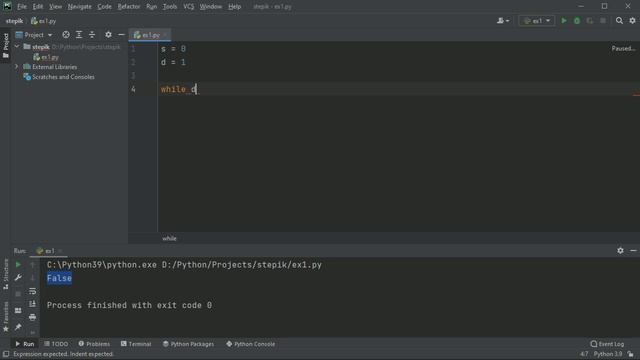Expand External Libraries node
Image resolution: width=640 pixels, height=360 pixels.
(x=17, y=66)
